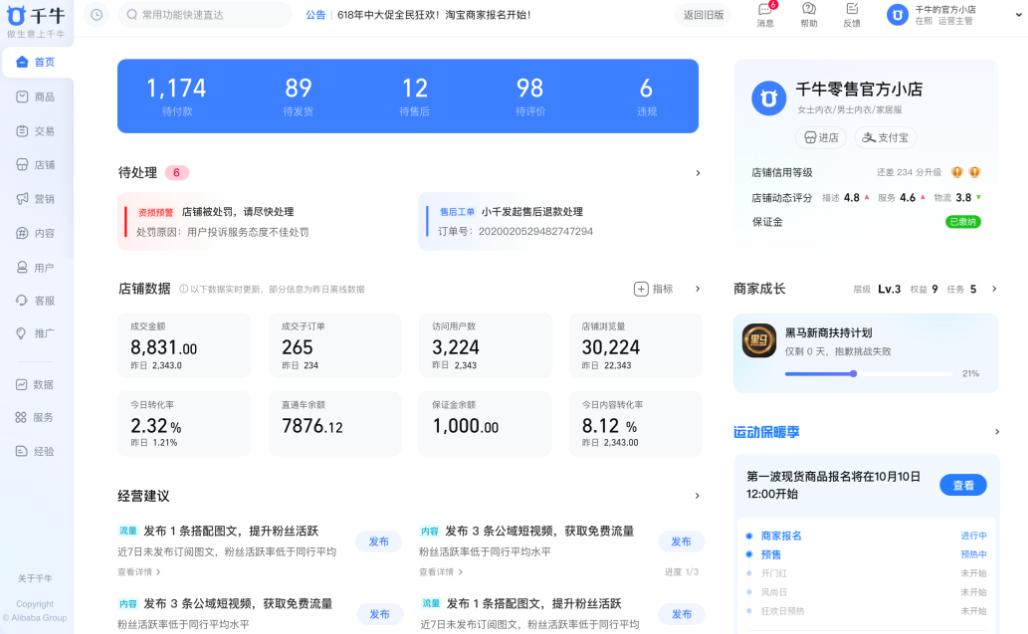Open 今日内容转化率 8.12% card

point(635,424)
